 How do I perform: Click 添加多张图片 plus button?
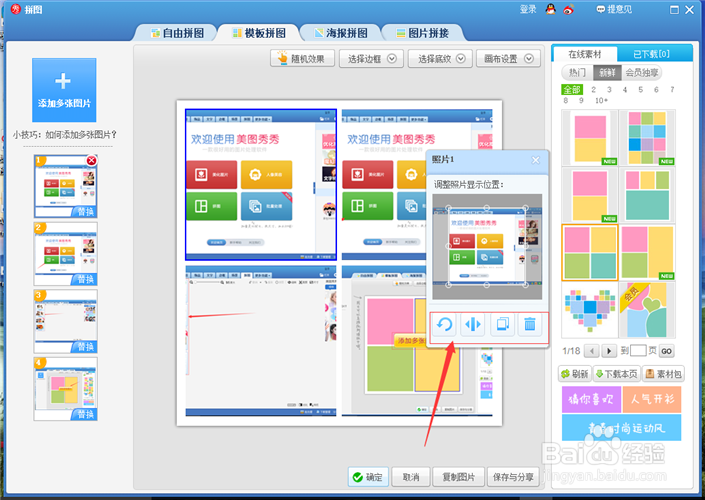click(64, 90)
